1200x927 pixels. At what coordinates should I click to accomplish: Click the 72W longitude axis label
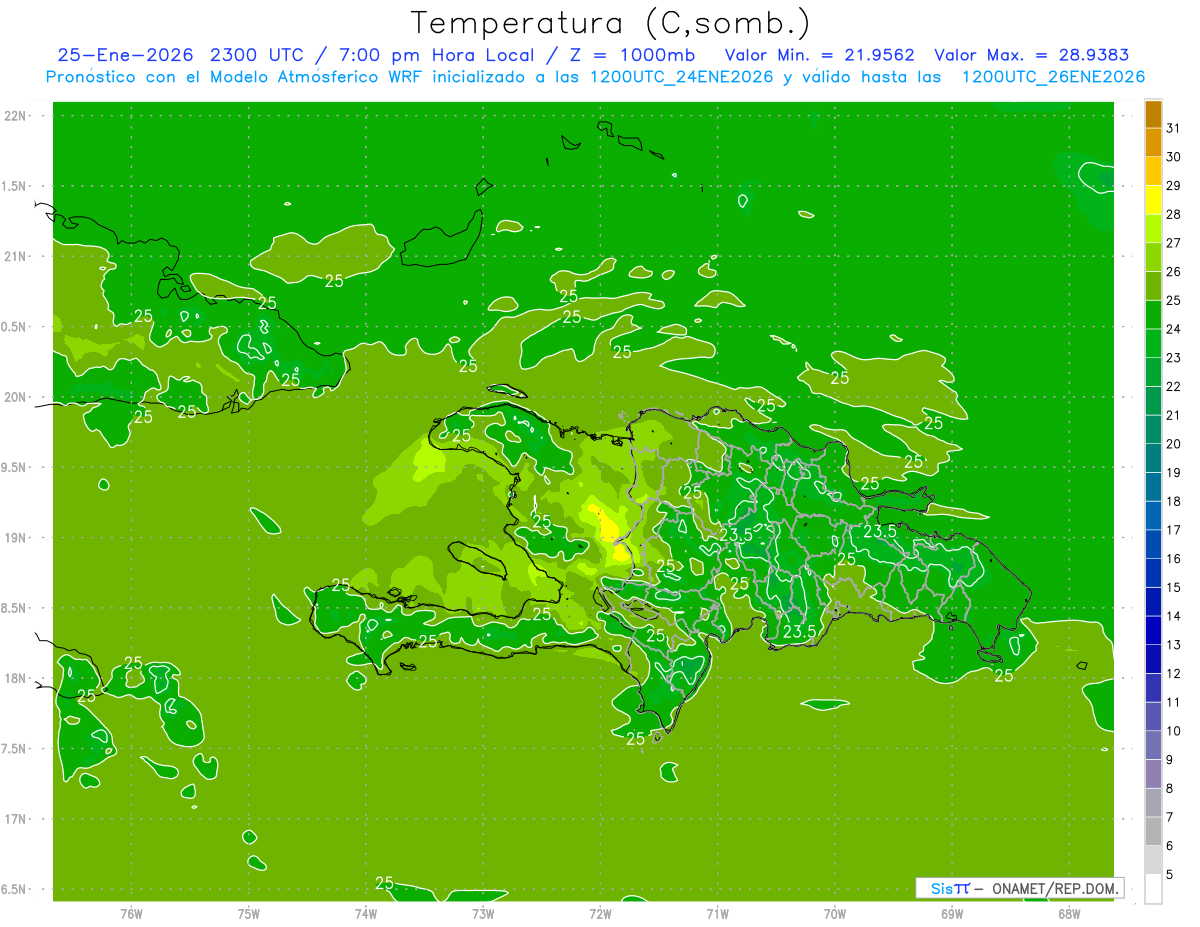(x=600, y=914)
